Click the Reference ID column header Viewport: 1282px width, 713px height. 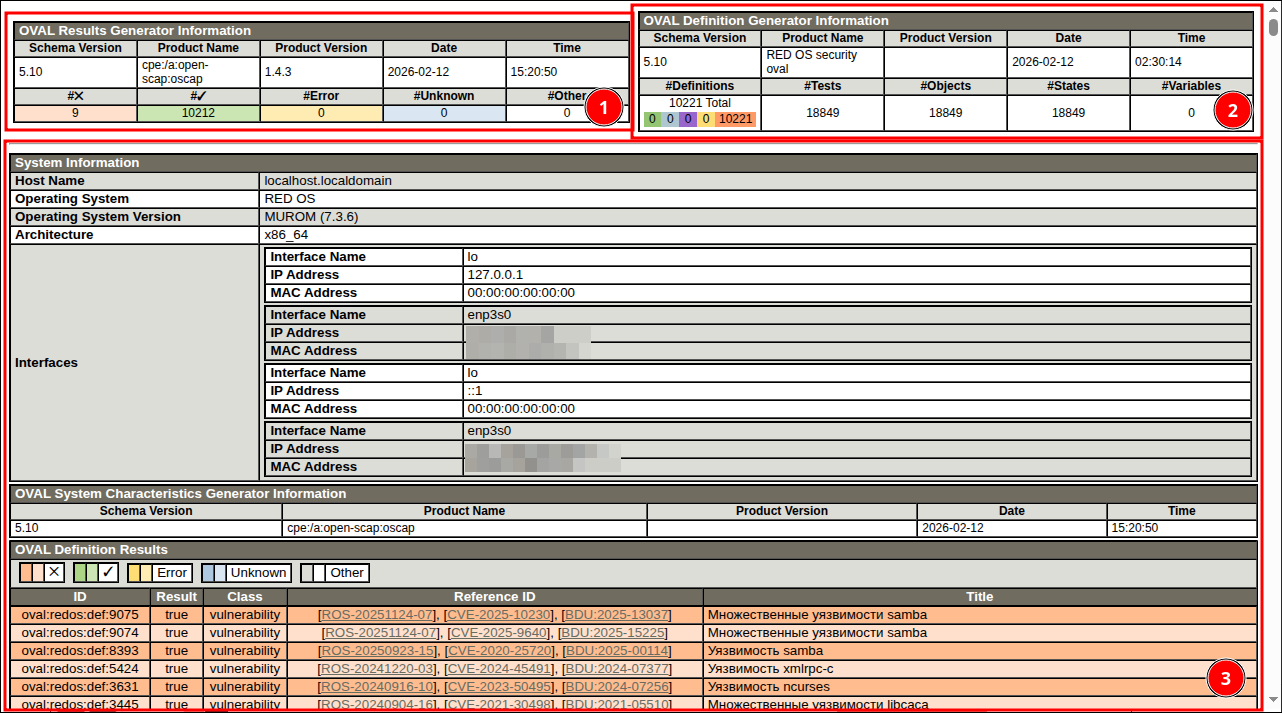tap(494, 597)
